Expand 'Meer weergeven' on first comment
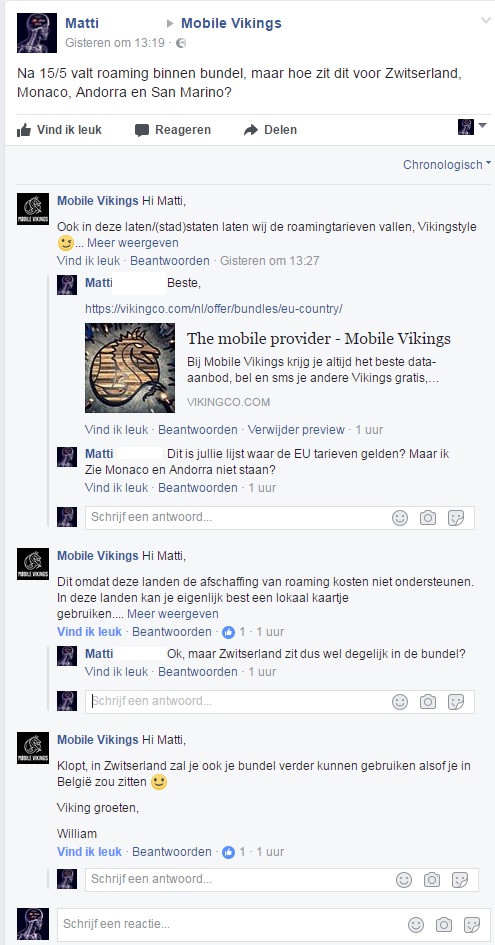The height and width of the screenshot is (945, 495). pyautogui.click(x=133, y=243)
